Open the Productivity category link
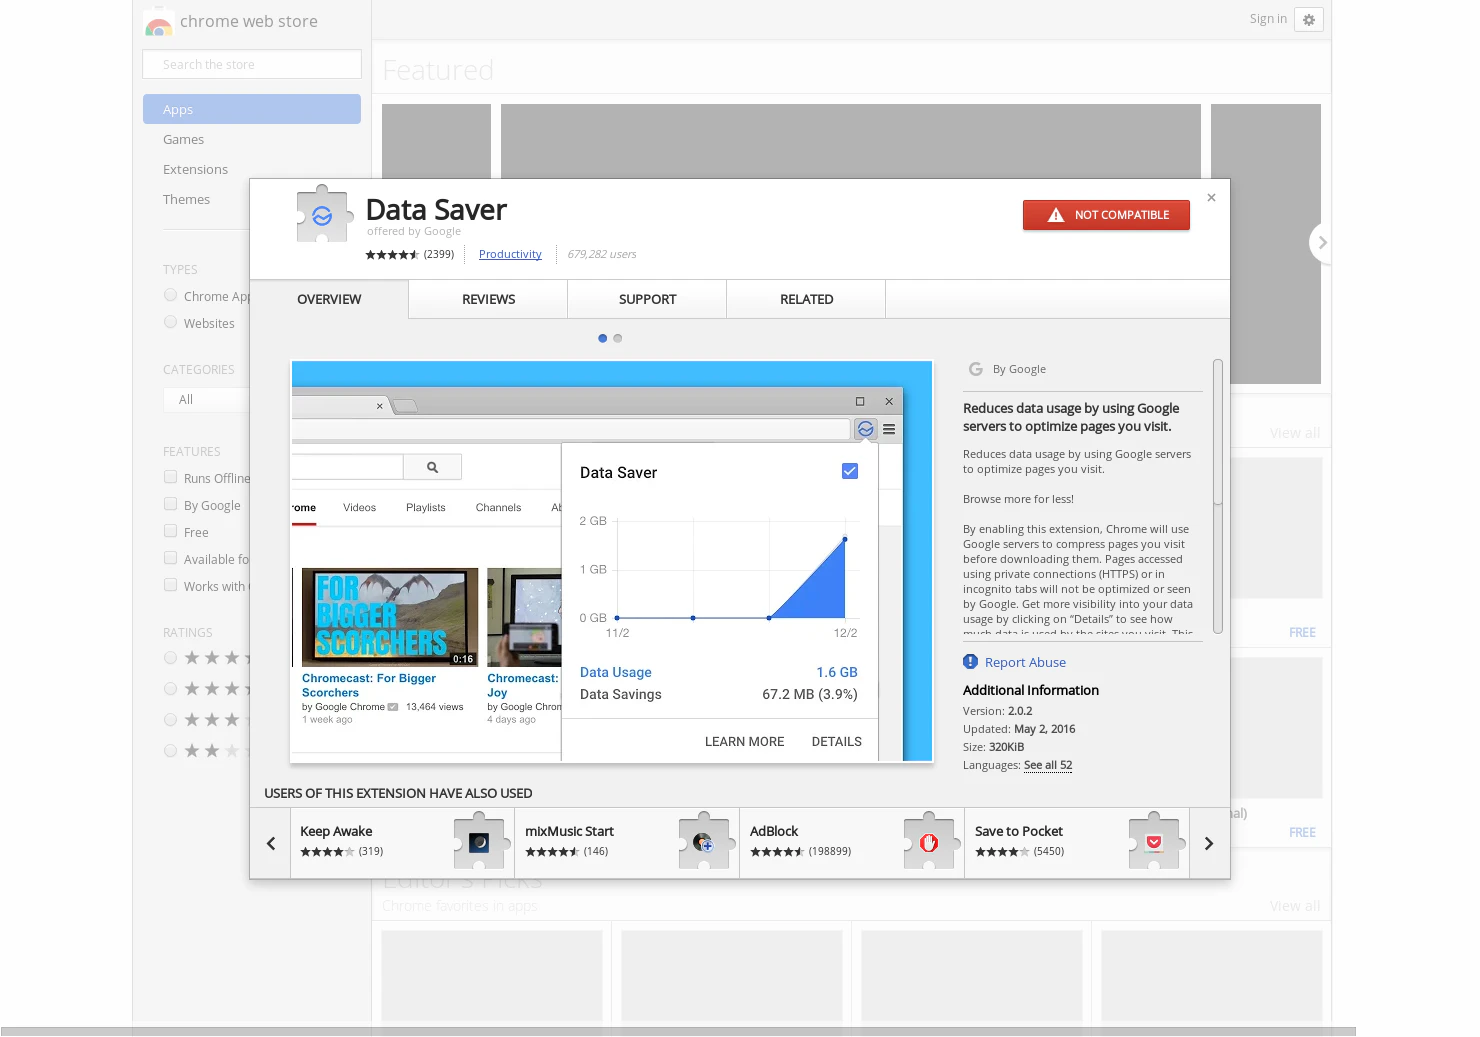The image size is (1480, 1037). click(510, 254)
